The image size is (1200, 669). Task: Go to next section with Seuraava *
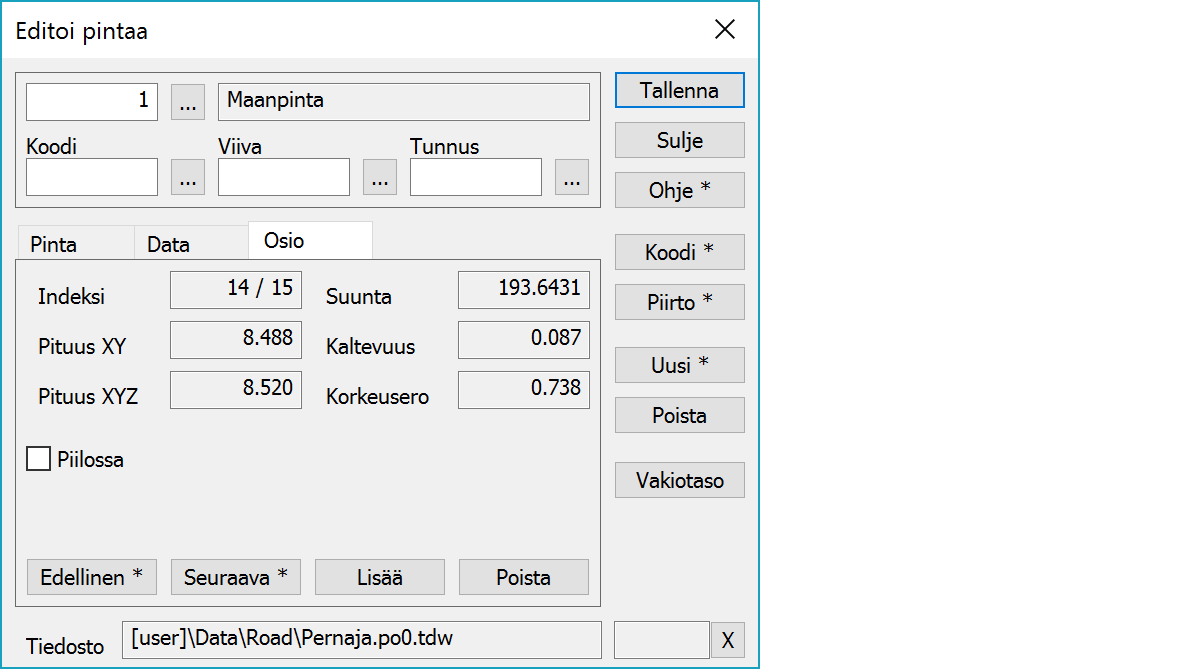tap(235, 577)
